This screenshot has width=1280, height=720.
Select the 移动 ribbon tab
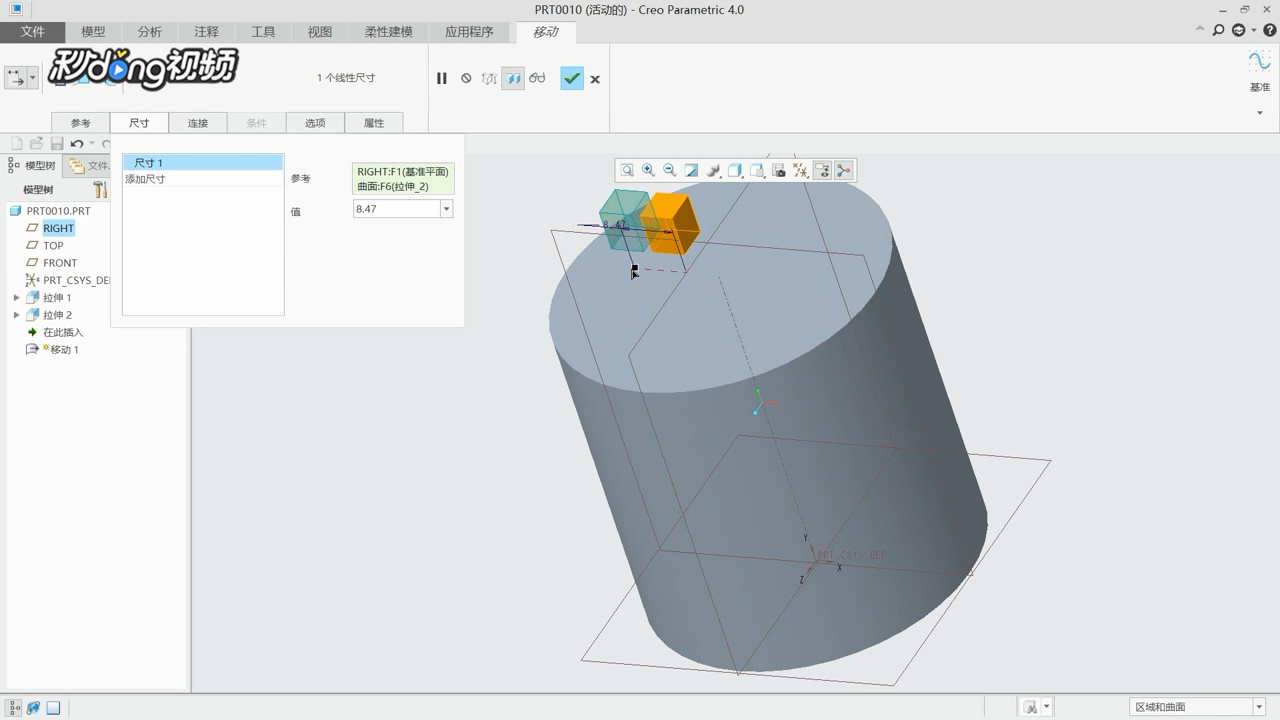(x=546, y=32)
